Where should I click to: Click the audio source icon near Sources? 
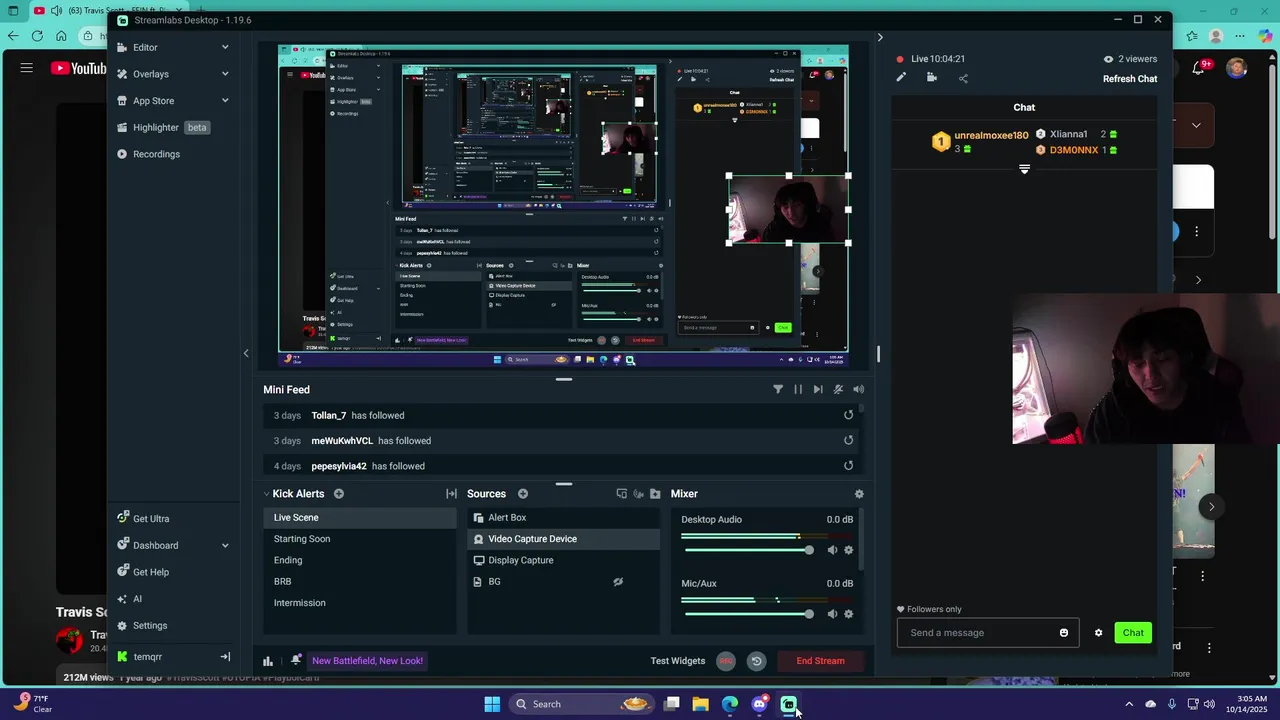(x=639, y=494)
